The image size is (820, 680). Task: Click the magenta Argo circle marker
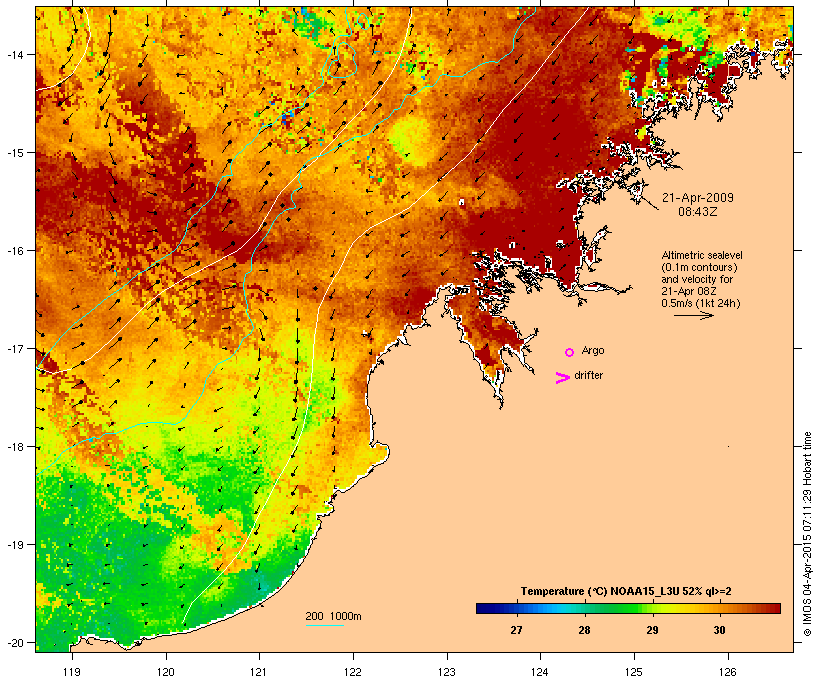click(x=570, y=353)
